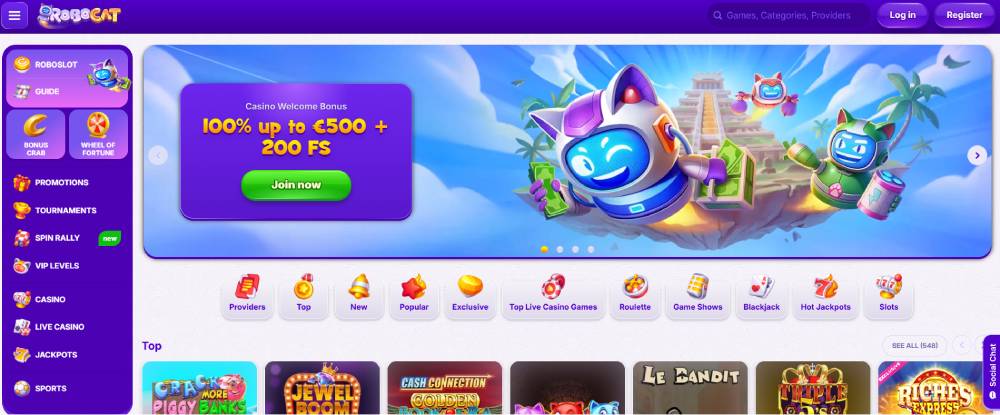The image size is (1000, 415).
Task: Go to the second banner slide dot
Action: click(x=560, y=249)
